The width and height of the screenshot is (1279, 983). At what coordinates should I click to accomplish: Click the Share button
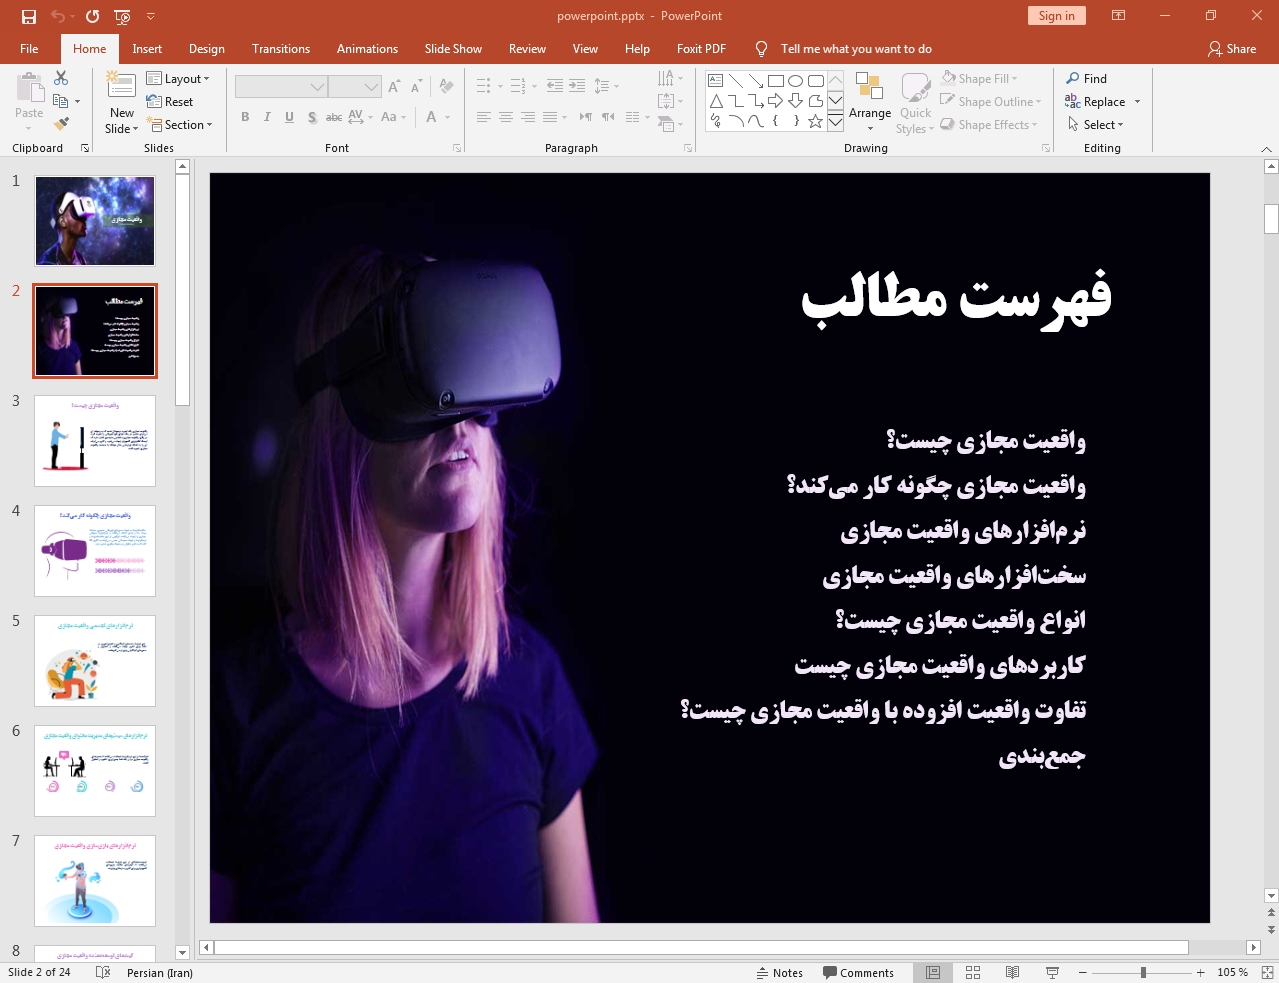pos(1232,49)
